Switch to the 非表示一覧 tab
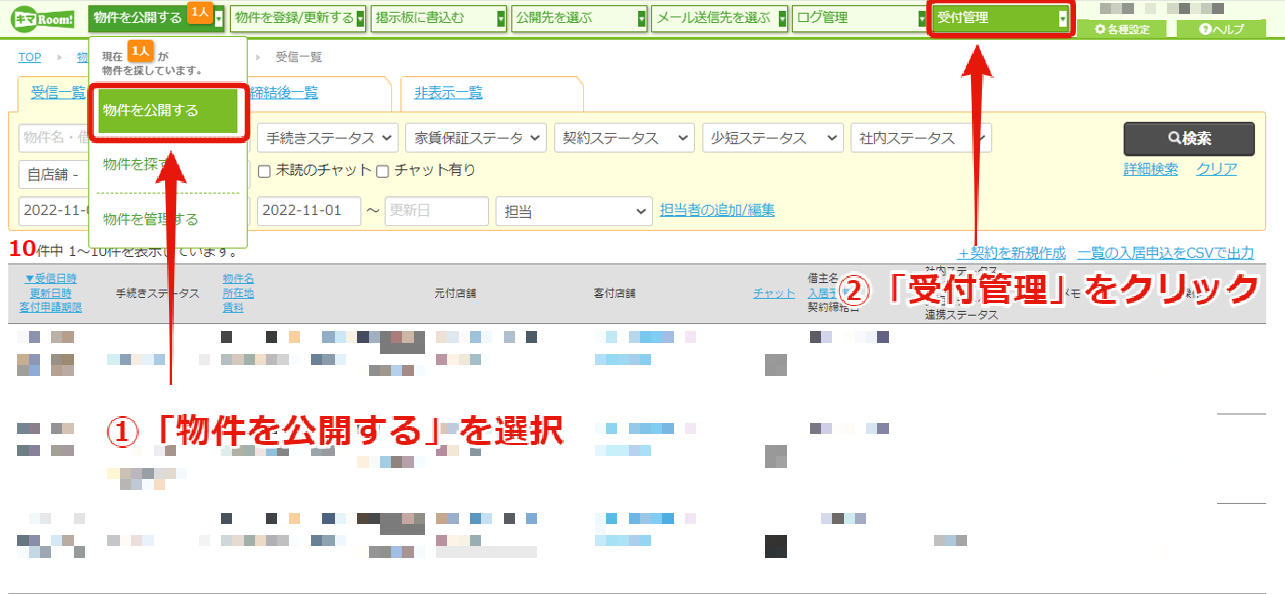The height and width of the screenshot is (594, 1285). (x=448, y=93)
